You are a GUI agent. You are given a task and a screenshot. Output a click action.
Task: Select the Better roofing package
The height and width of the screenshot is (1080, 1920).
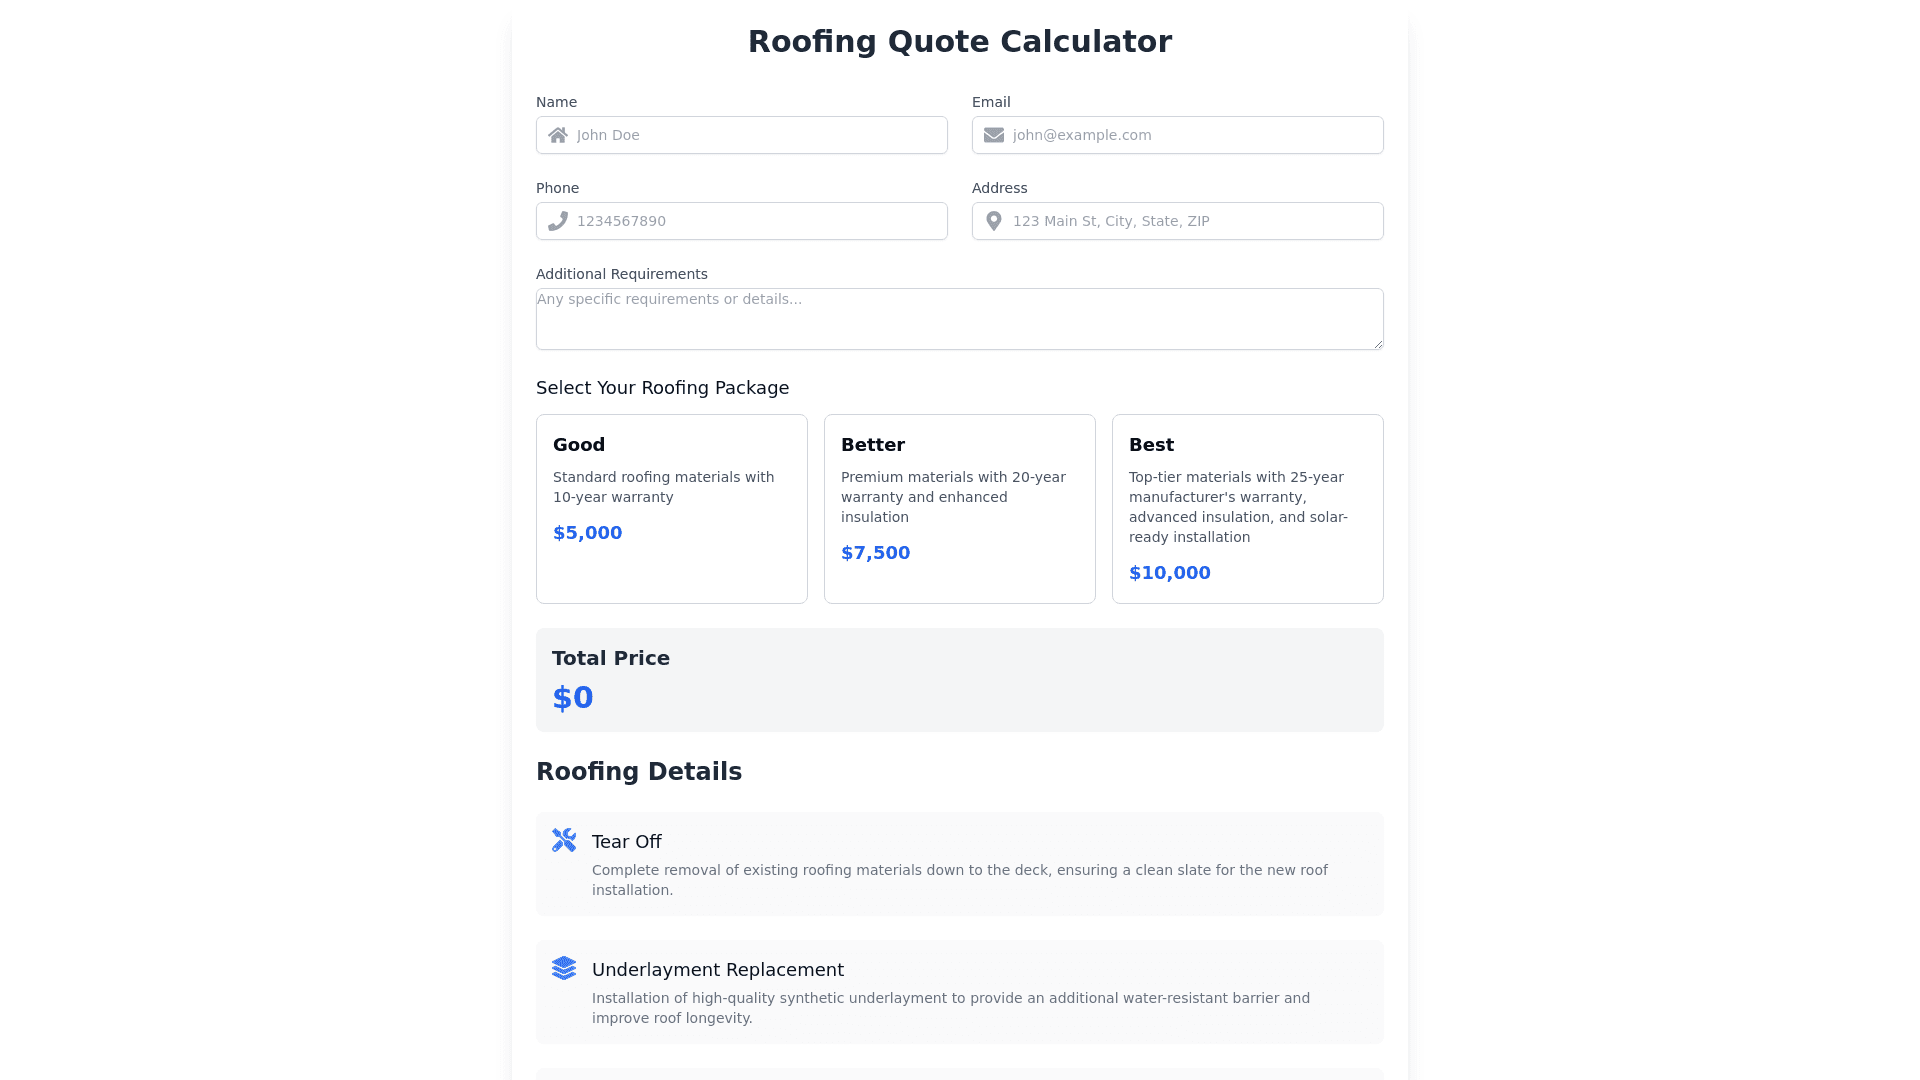959,508
